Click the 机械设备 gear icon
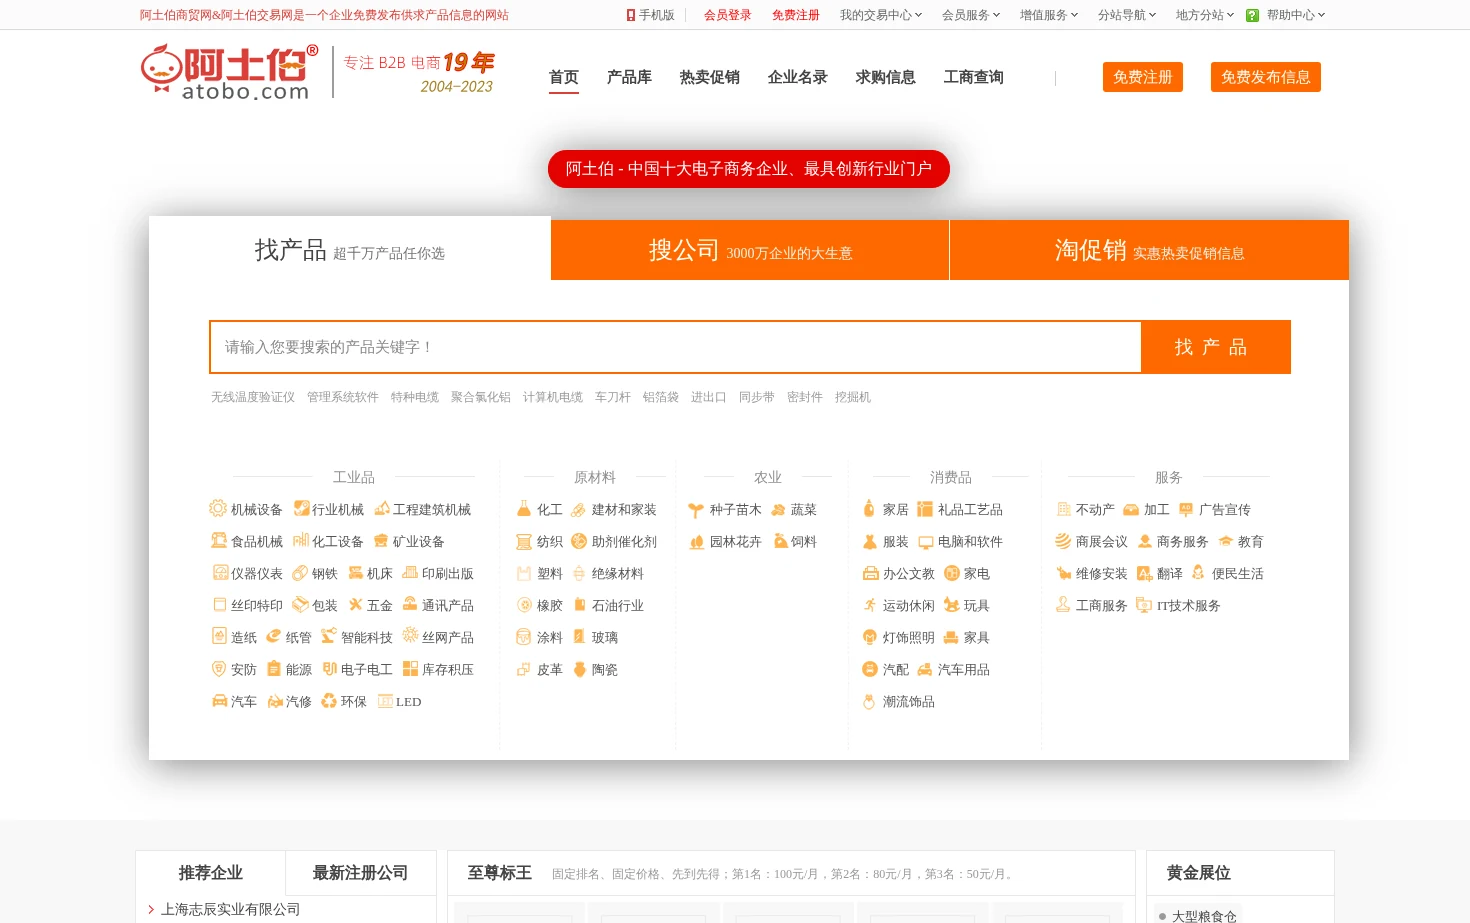The width and height of the screenshot is (1470, 923). click(x=218, y=508)
